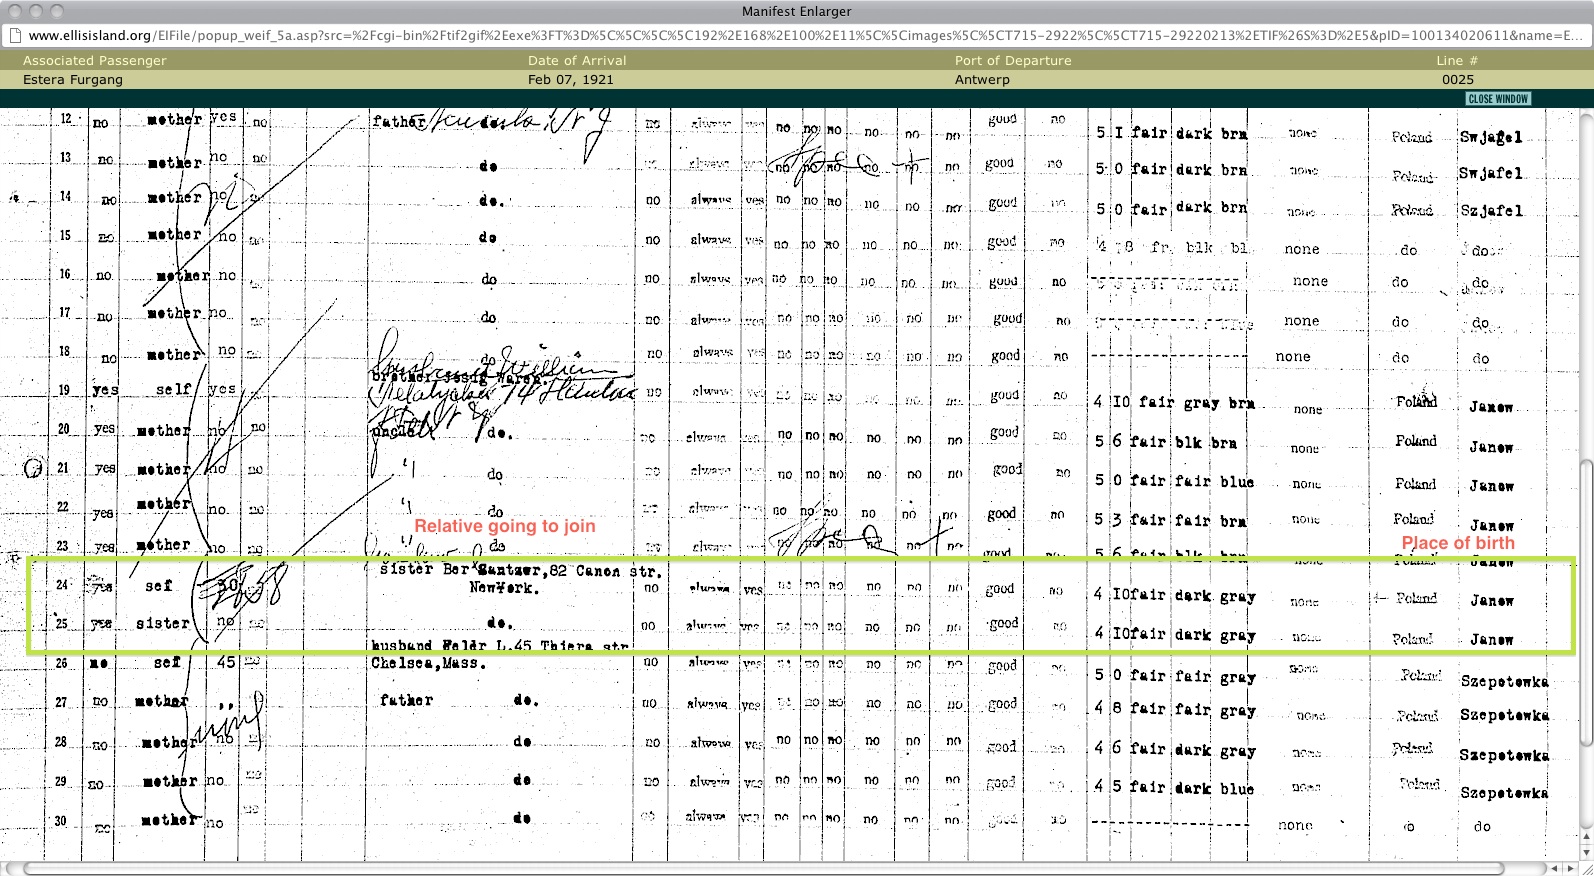This screenshot has width=1594, height=876.
Task: Select the port value Antwerp
Action: point(982,79)
